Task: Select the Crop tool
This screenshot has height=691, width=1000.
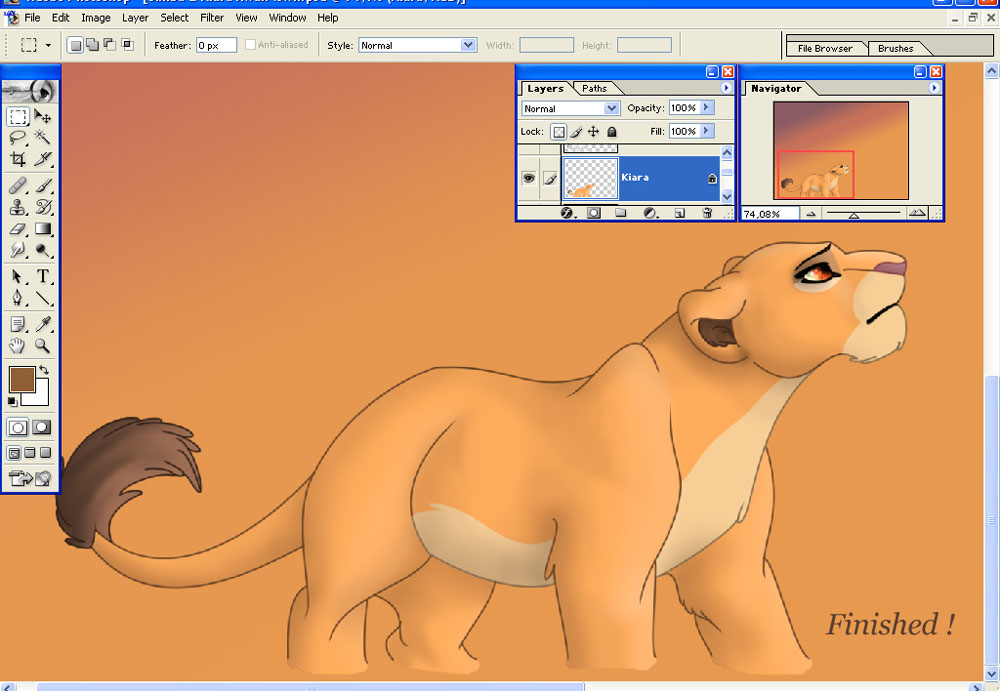Action: coord(18,159)
